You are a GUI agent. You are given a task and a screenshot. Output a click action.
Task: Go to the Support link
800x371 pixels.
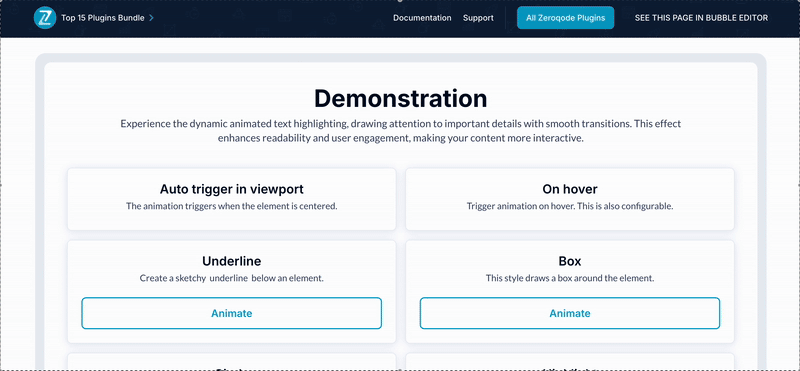coord(478,18)
